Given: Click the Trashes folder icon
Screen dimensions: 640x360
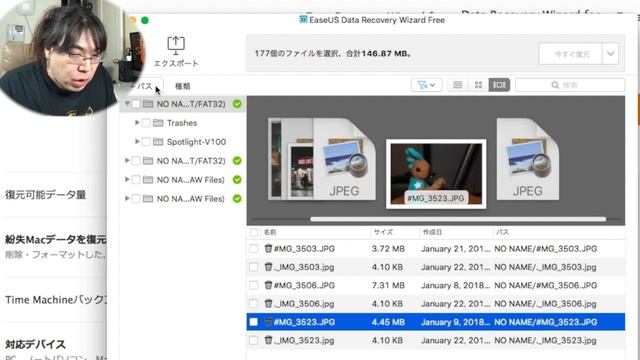Looking at the screenshot, I should click(x=158, y=123).
